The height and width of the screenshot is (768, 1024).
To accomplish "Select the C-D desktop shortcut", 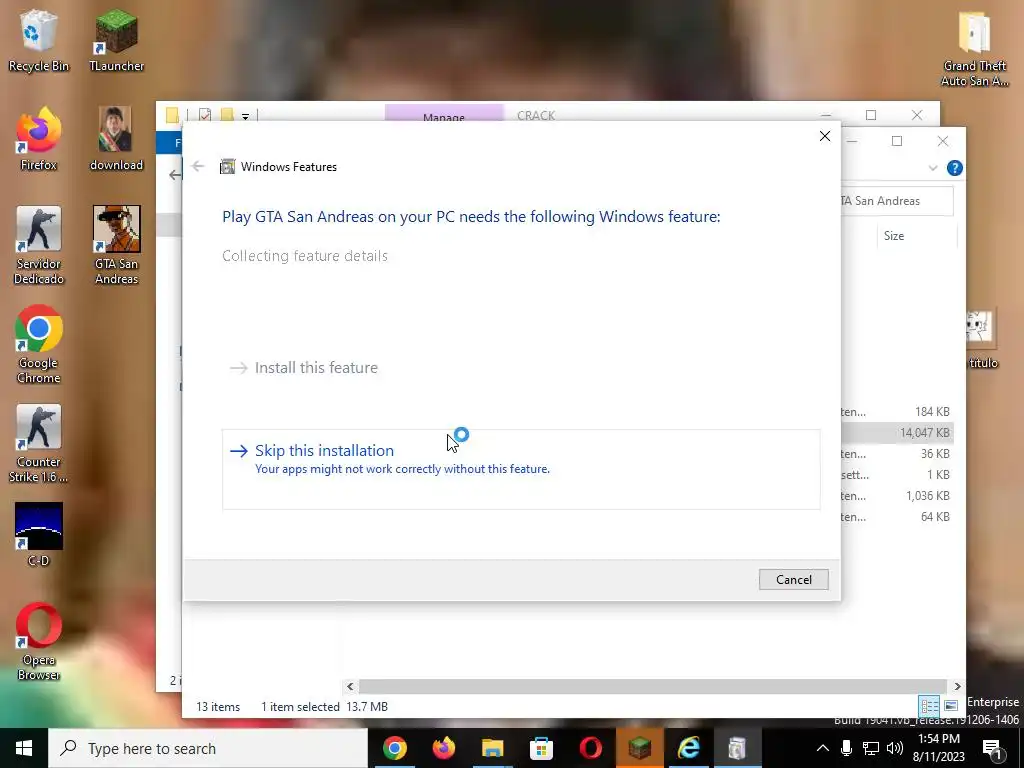I will coord(39,534).
